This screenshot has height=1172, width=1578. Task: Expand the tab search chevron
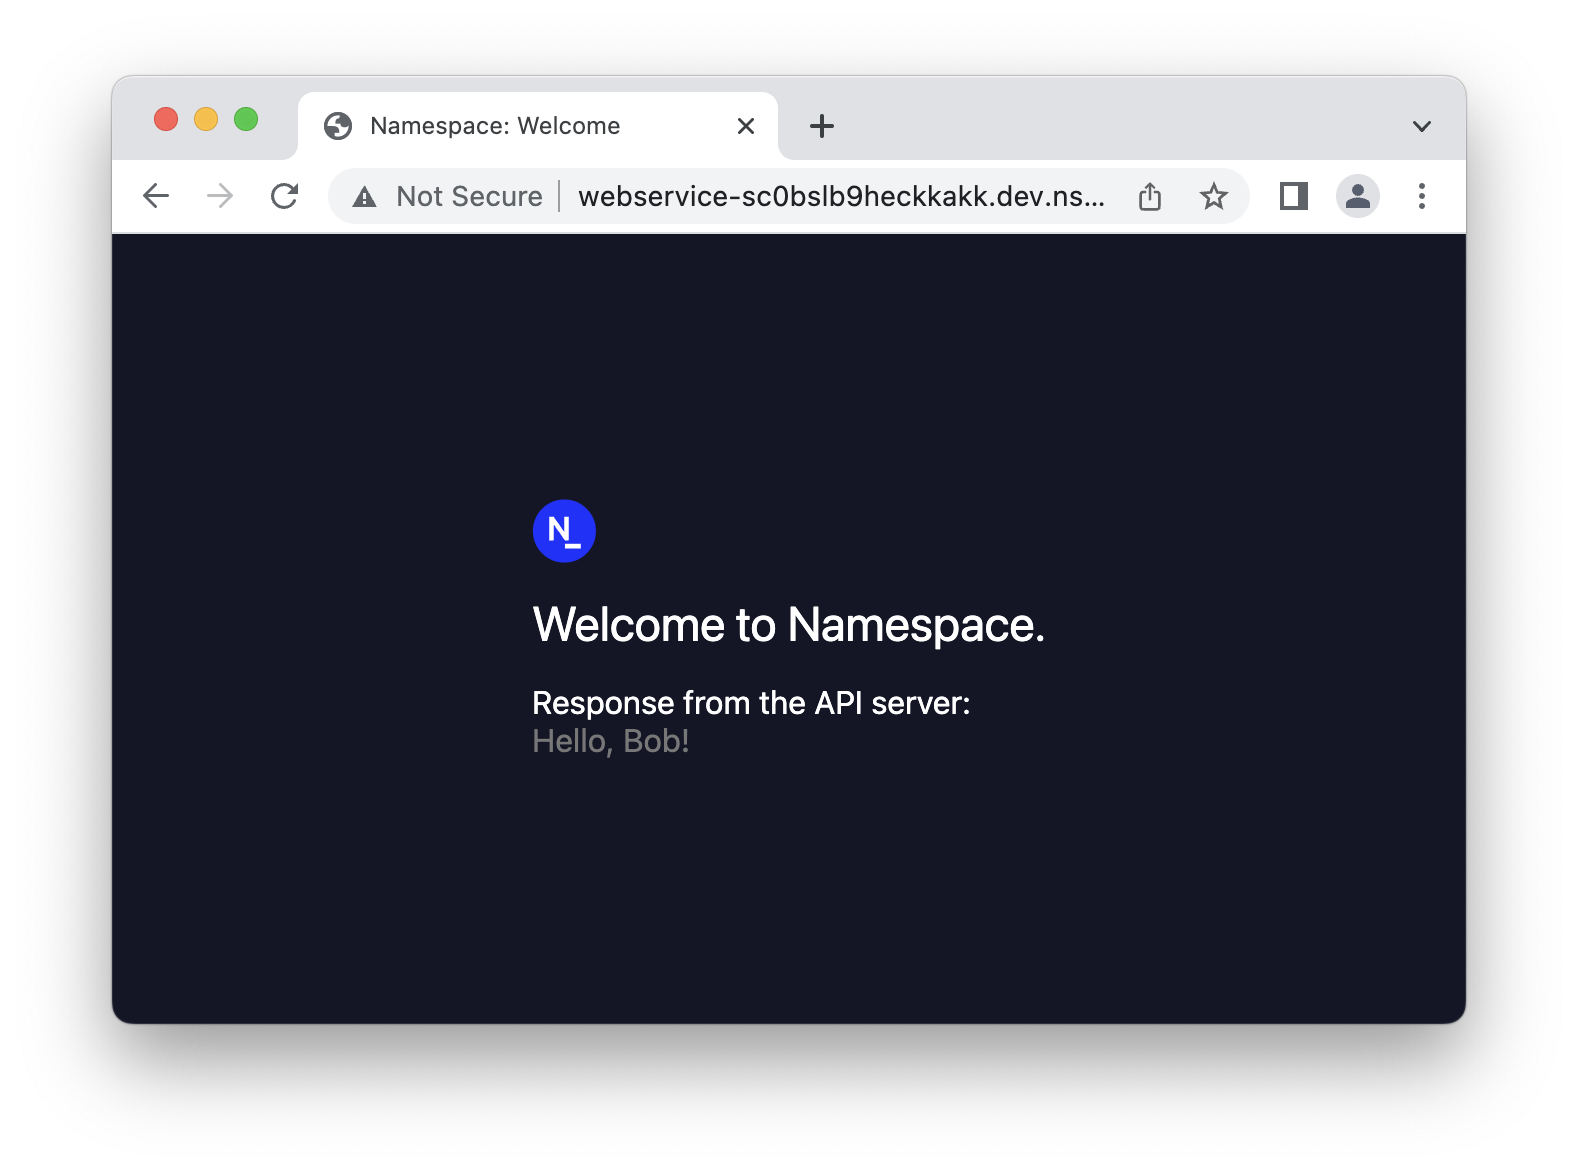(1421, 126)
